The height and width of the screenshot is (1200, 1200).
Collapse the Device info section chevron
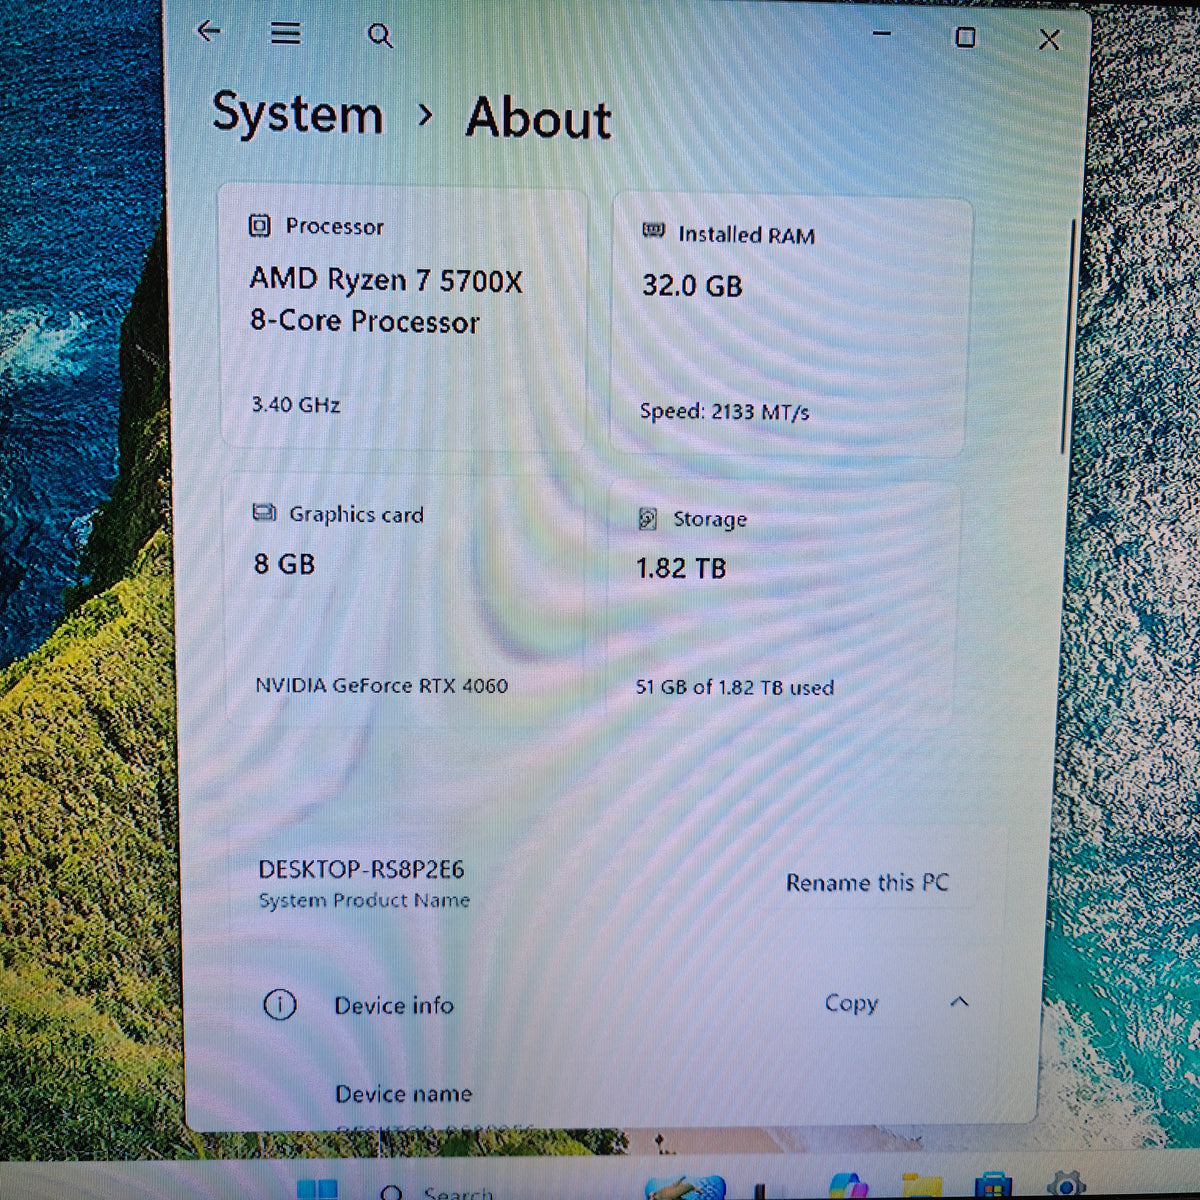(x=959, y=1001)
